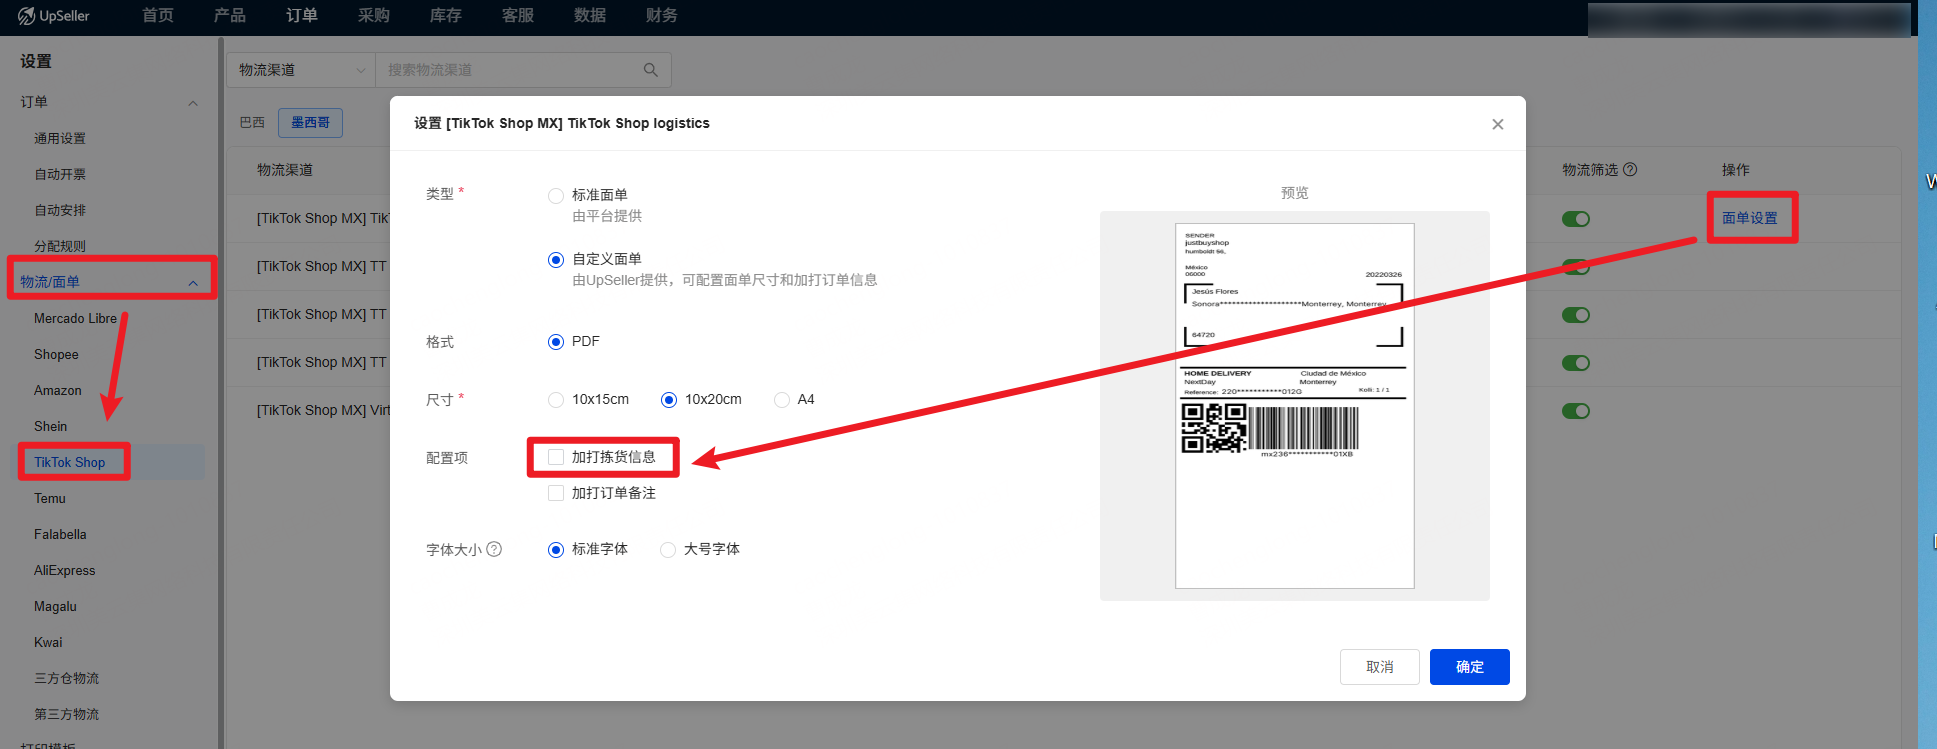1937x749 pixels.
Task: Click the search magnifier icon
Action: 650,70
